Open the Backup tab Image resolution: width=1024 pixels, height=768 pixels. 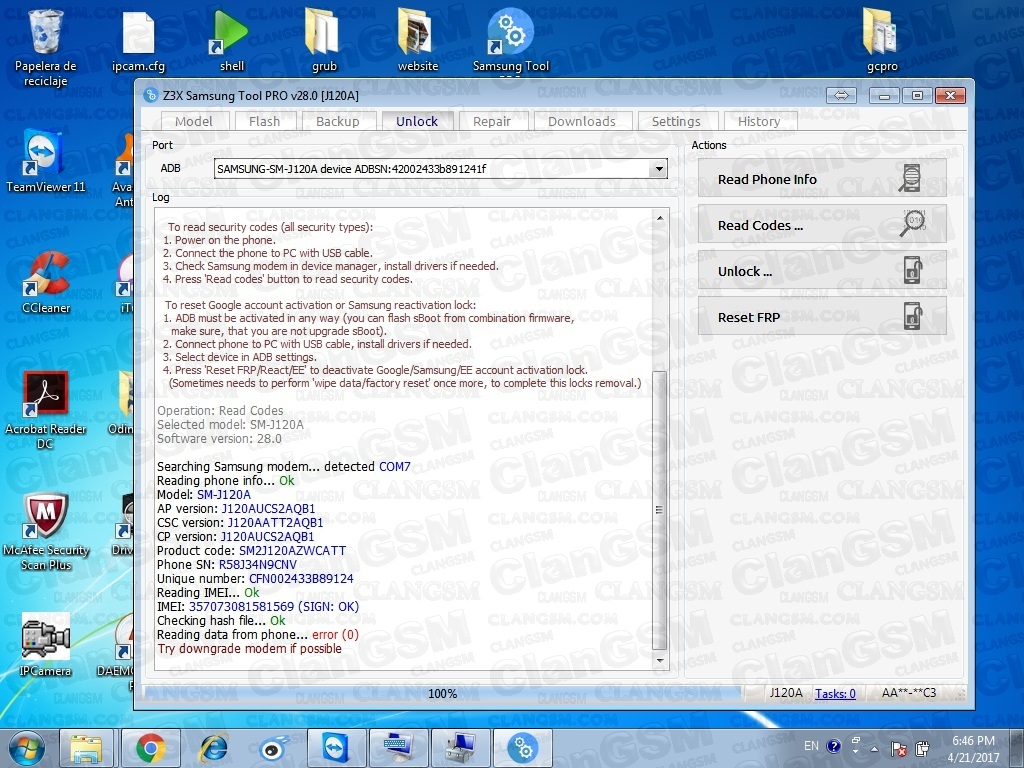pos(338,121)
